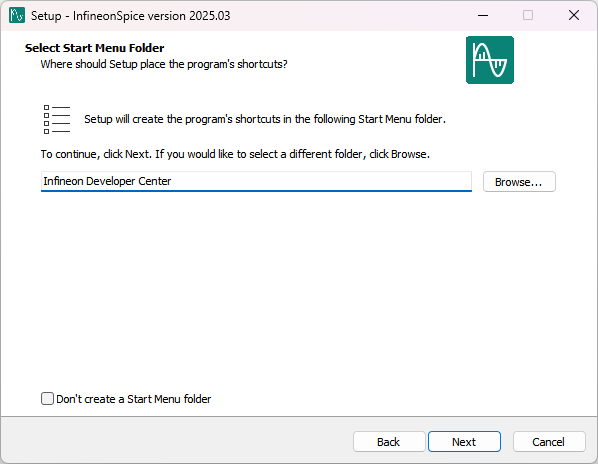Click the large green waveform logo
Image resolution: width=598 pixels, height=464 pixels.
point(490,60)
